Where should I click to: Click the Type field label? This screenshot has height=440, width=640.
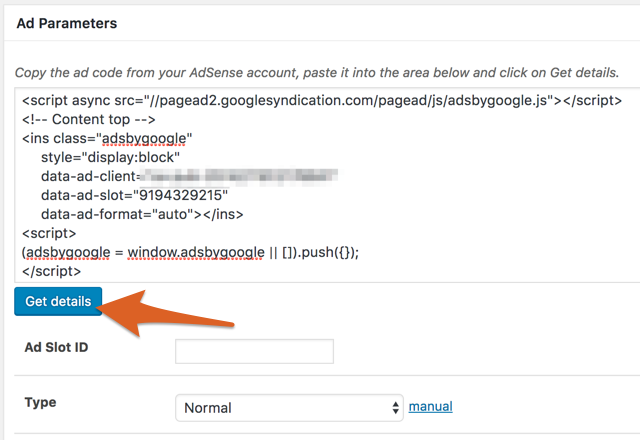coord(40,402)
